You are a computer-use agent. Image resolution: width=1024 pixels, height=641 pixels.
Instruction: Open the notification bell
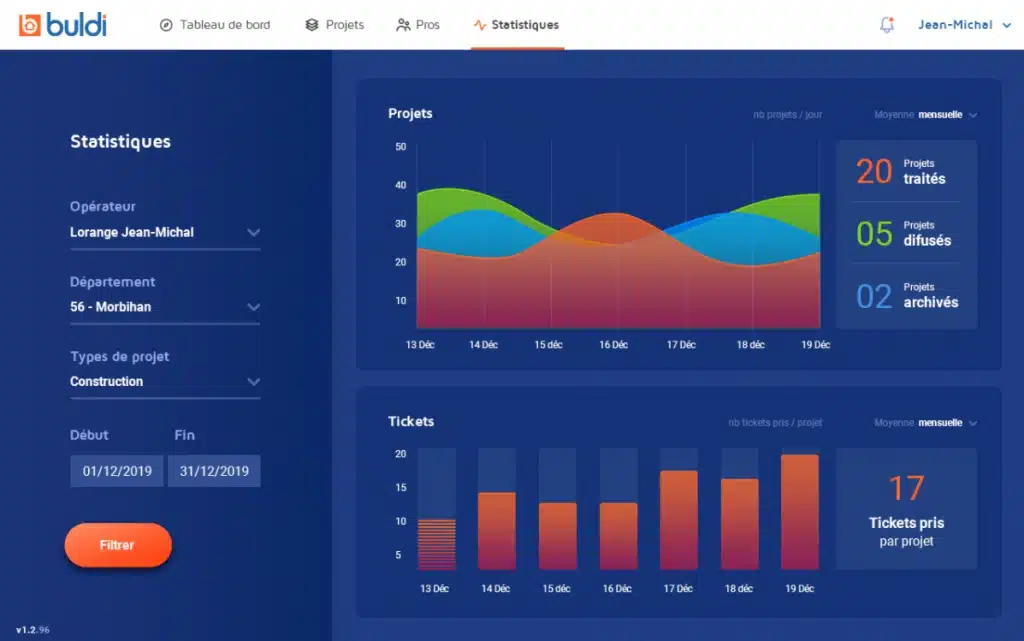pyautogui.click(x=886, y=25)
